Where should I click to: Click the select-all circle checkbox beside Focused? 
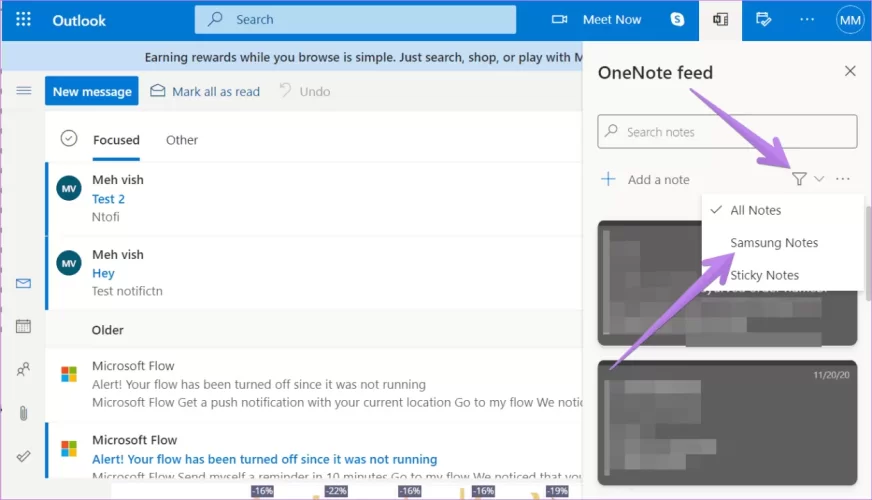point(69,139)
